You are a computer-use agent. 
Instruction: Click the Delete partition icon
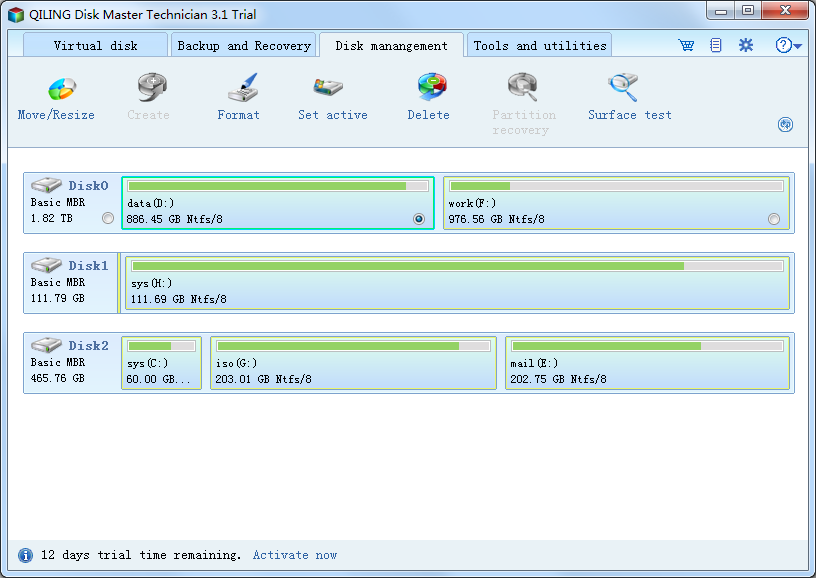pyautogui.click(x=432, y=86)
